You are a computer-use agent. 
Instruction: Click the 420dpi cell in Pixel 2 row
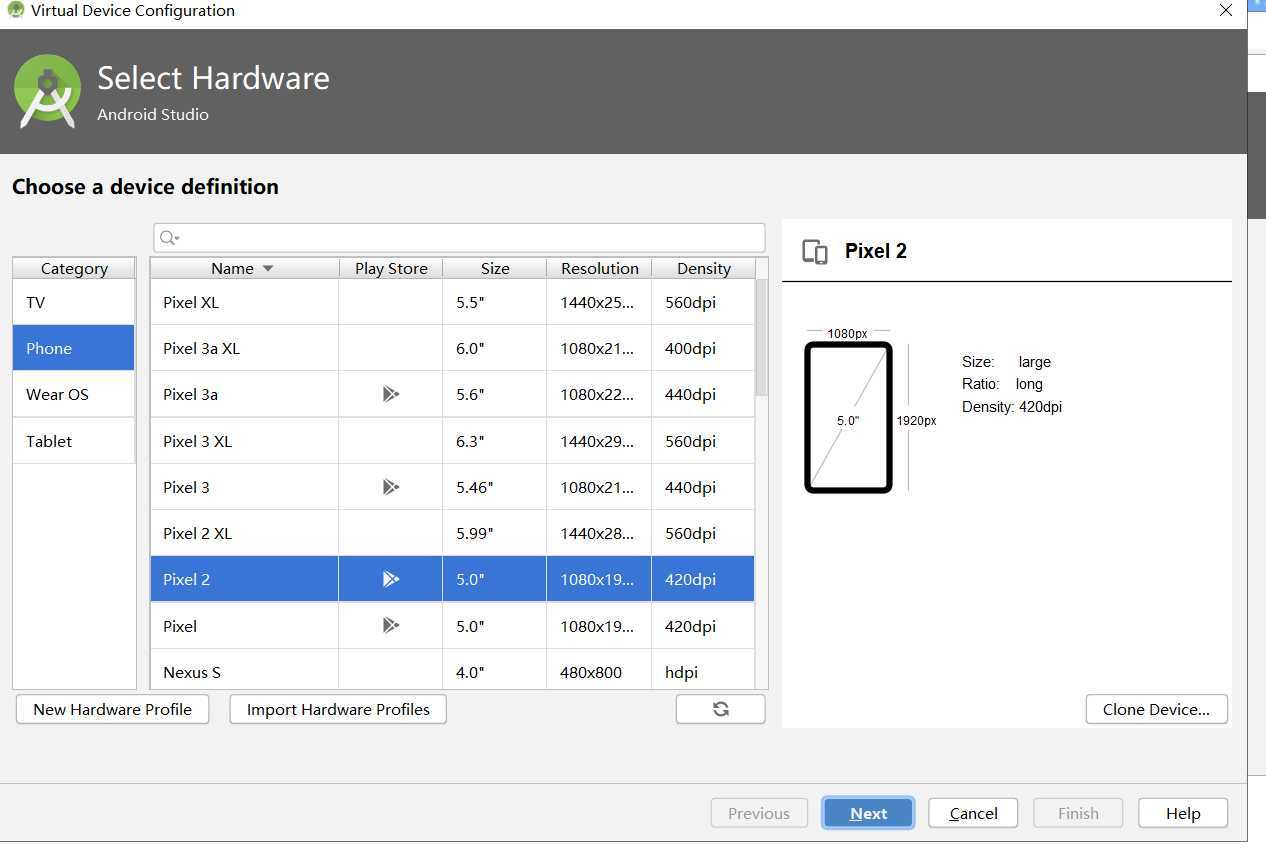703,579
